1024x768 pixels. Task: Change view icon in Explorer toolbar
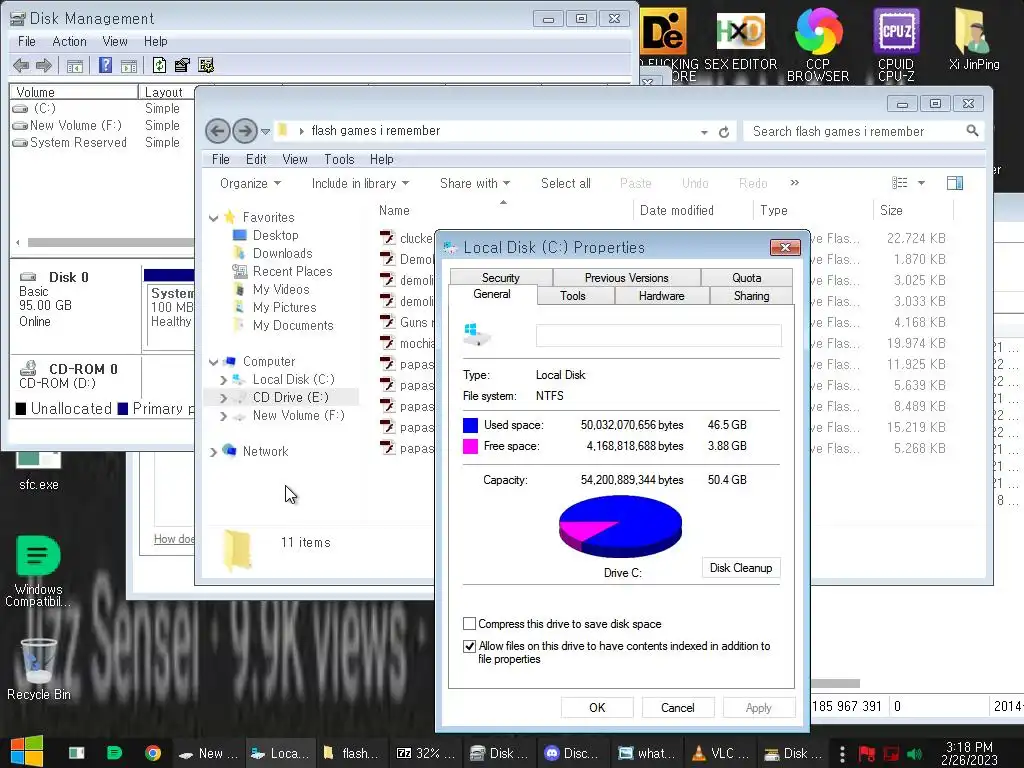click(900, 183)
